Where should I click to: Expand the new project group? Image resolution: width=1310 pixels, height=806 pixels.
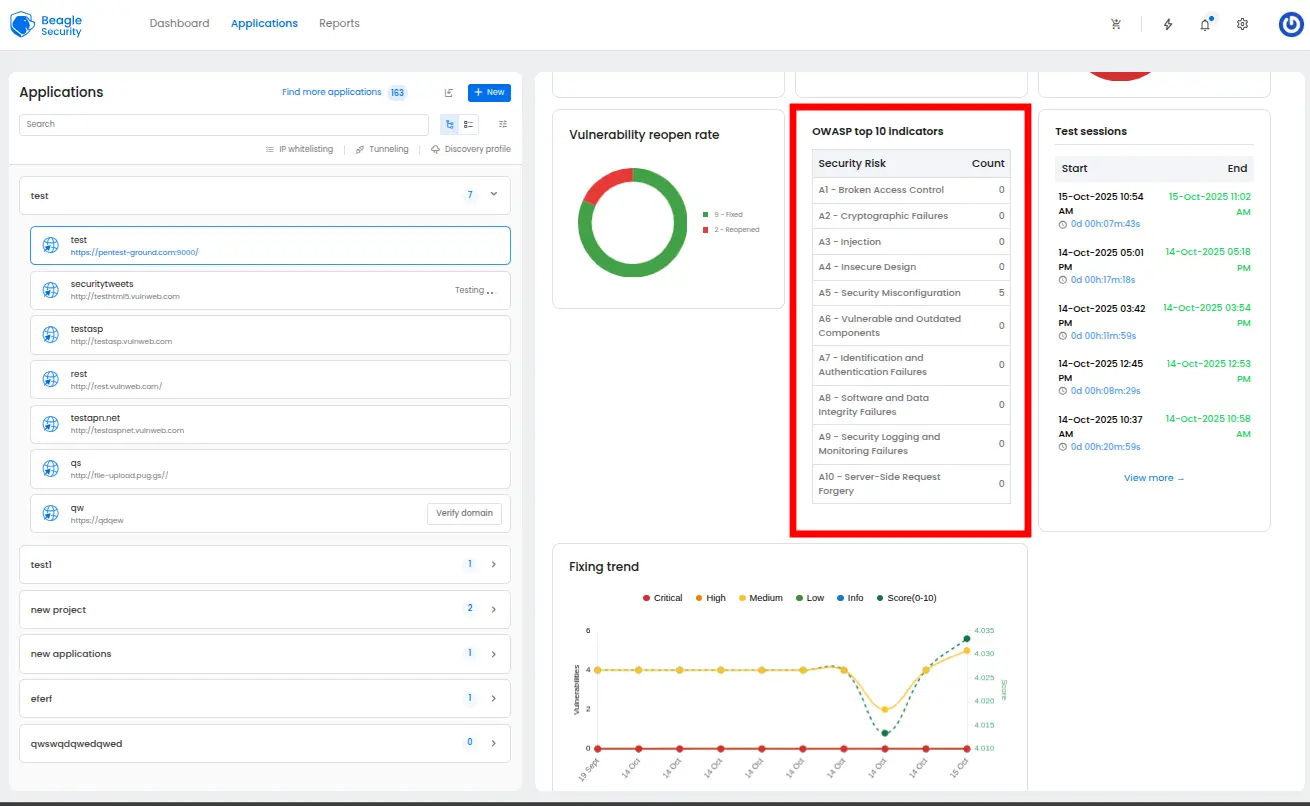pos(492,609)
